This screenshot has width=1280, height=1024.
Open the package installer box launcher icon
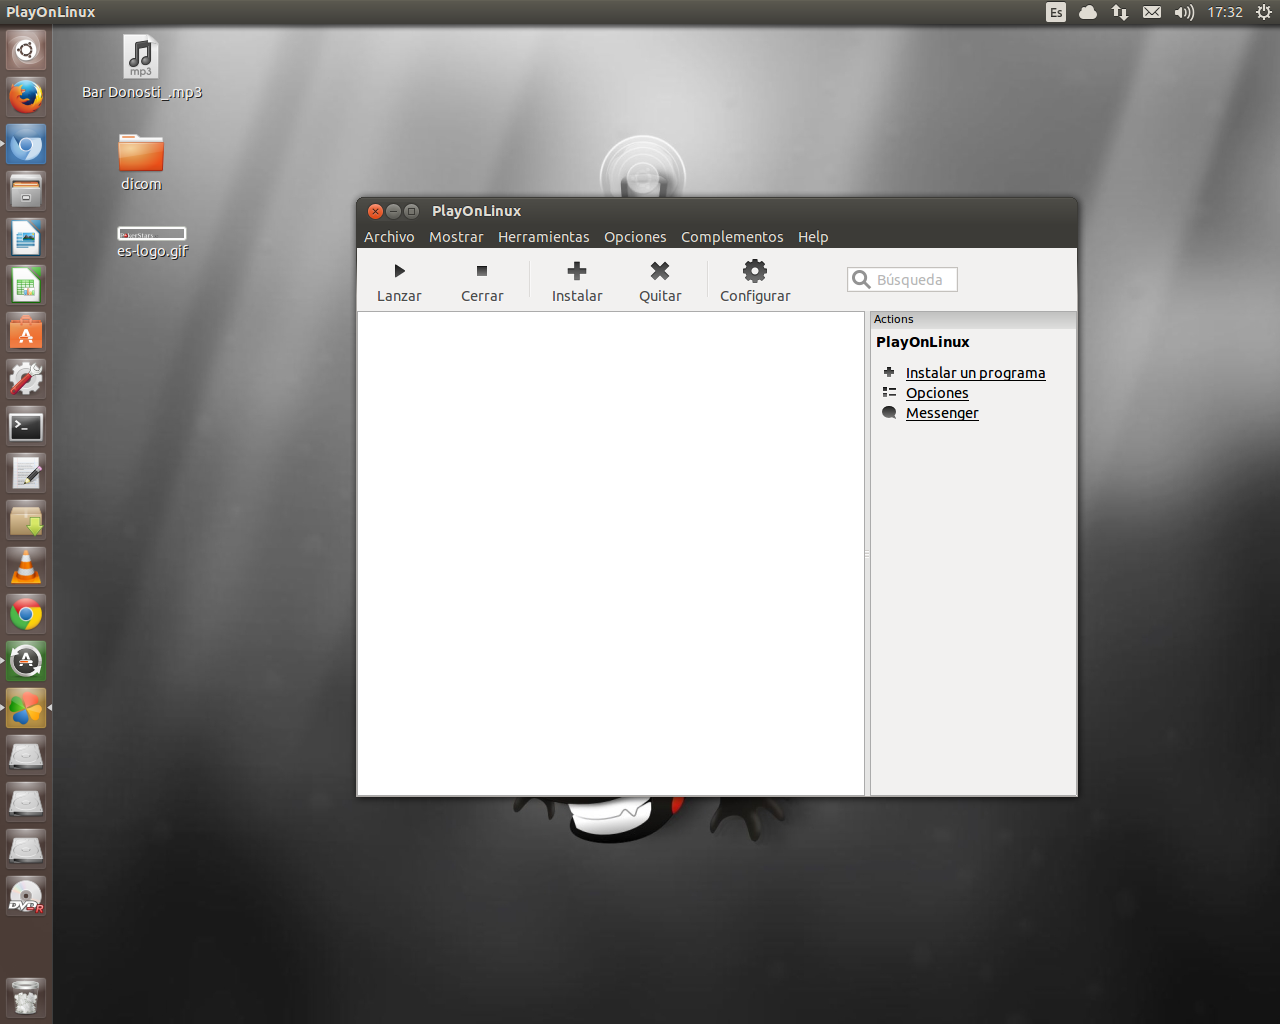(x=26, y=520)
